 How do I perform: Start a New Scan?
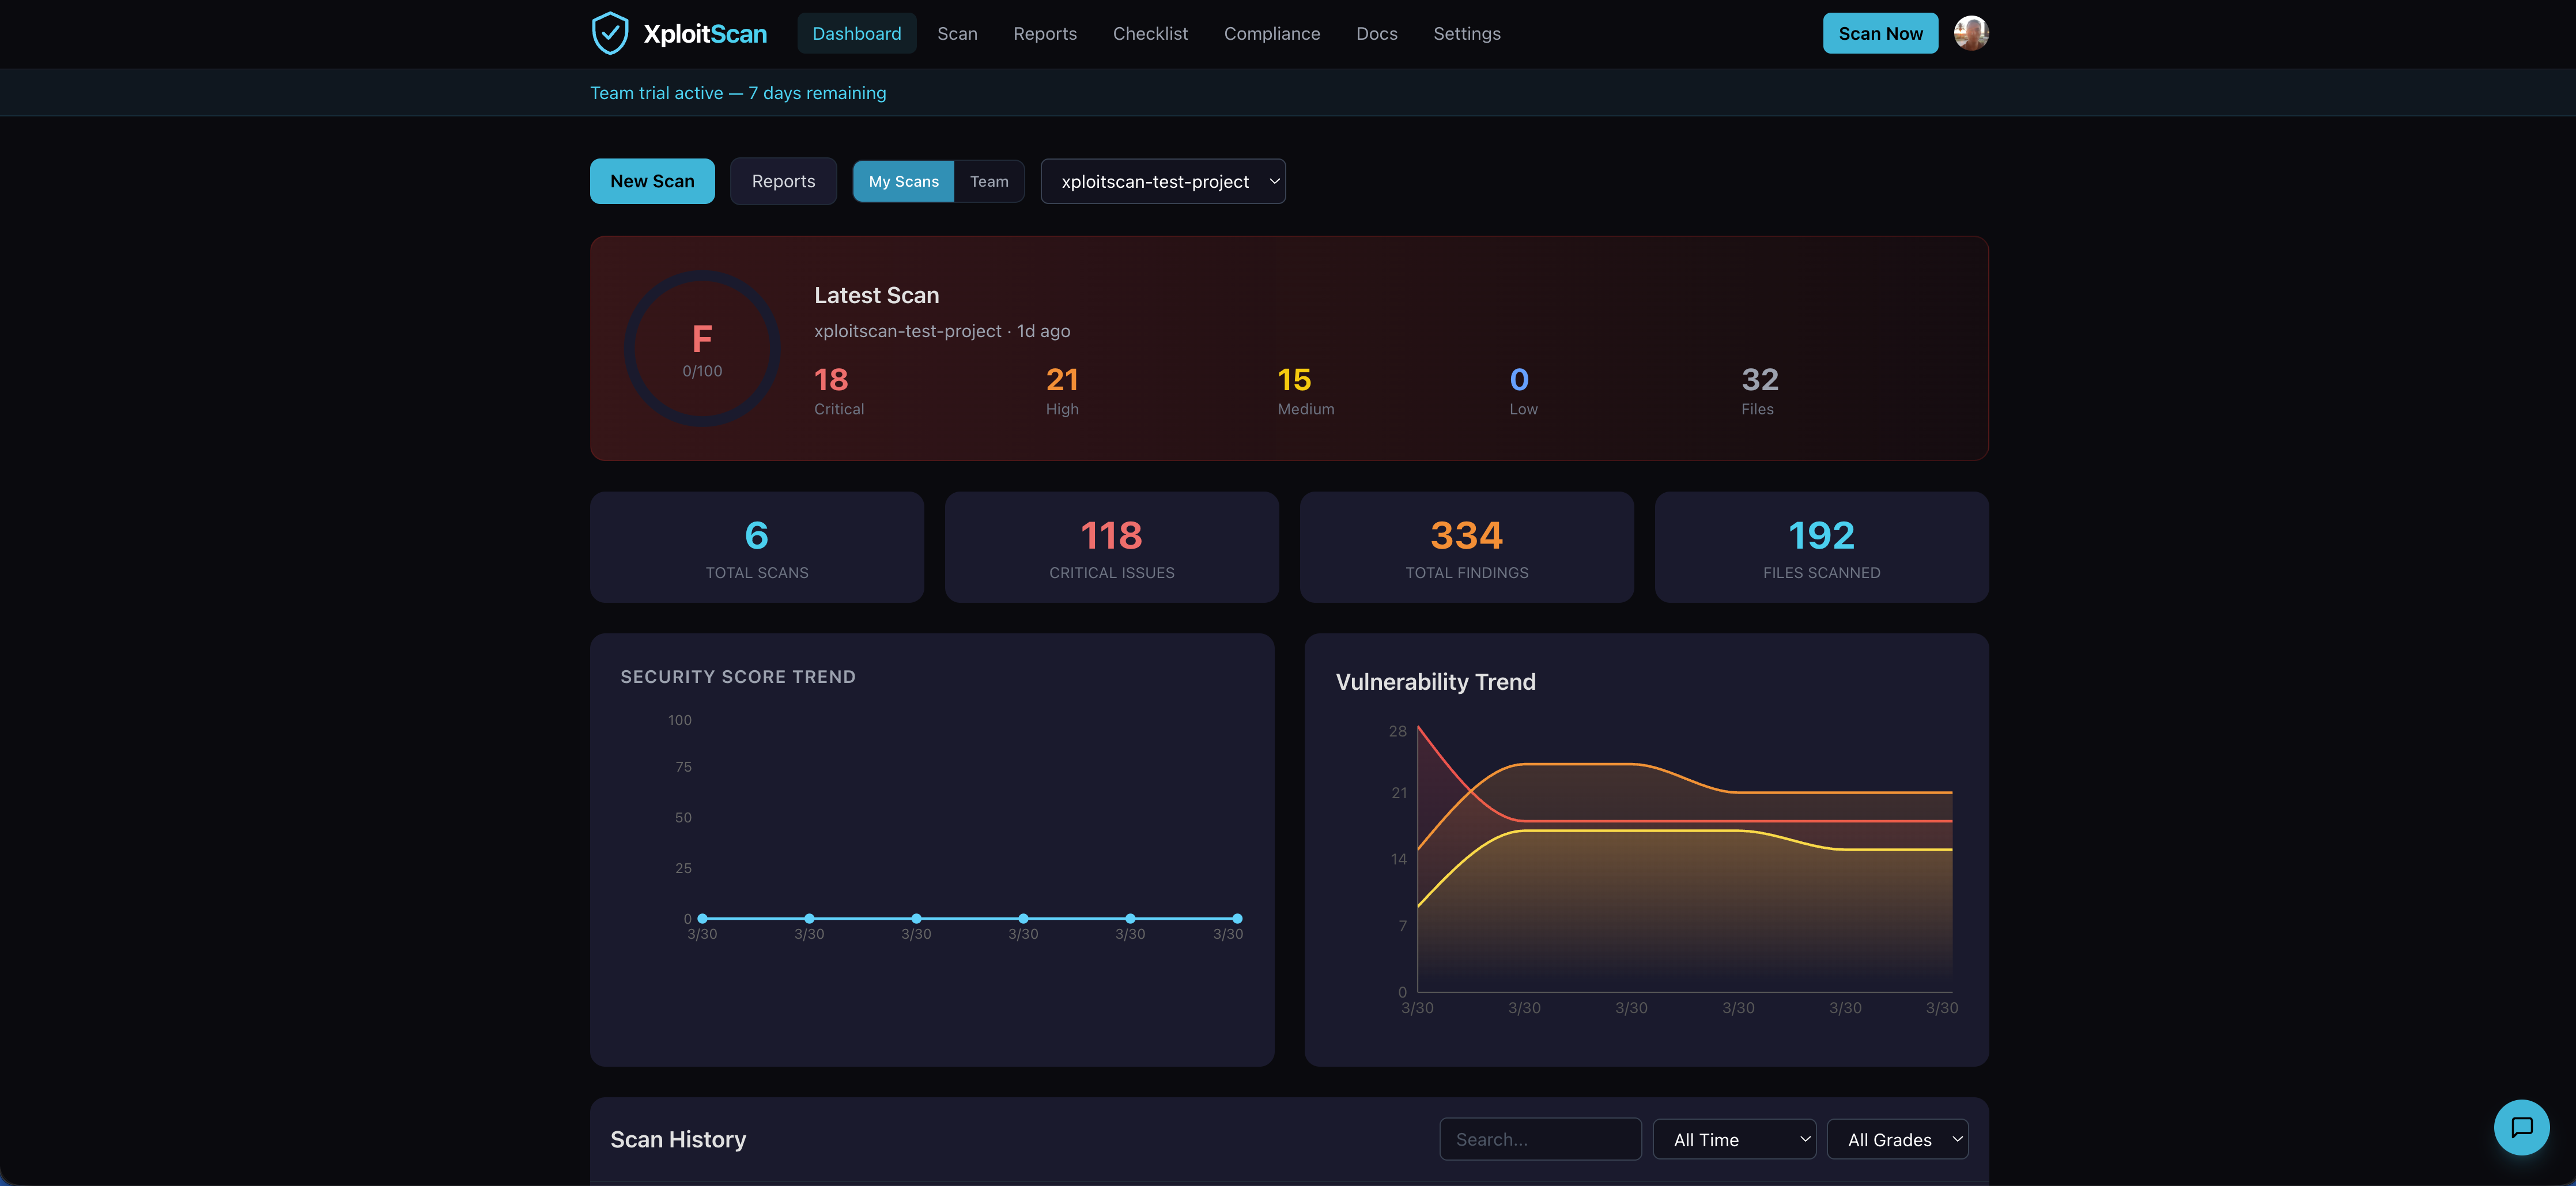pyautogui.click(x=652, y=181)
